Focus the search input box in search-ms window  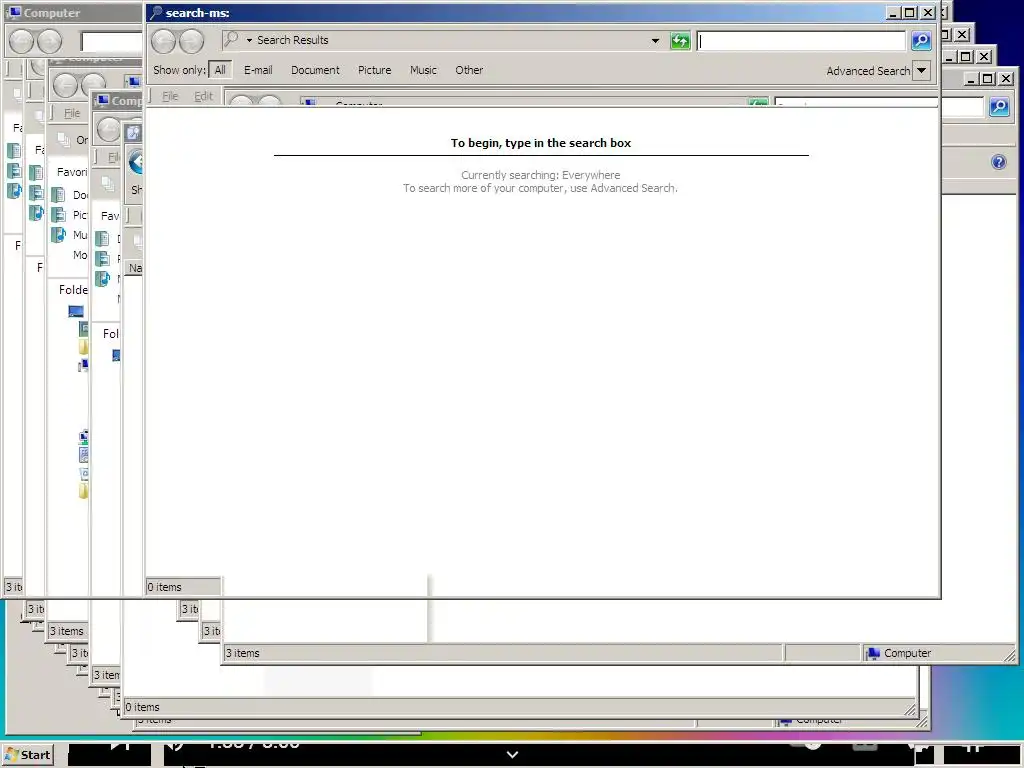(801, 41)
